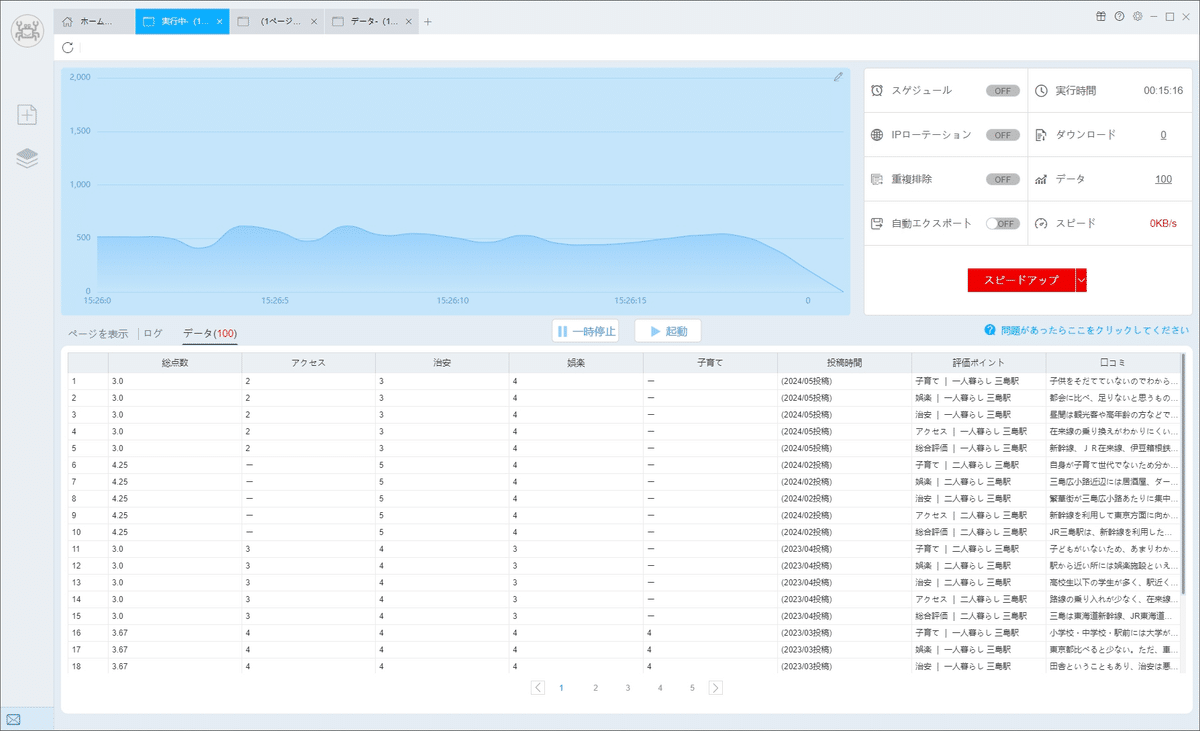This screenshot has height=731, width=1200.
Task: Go to previous page with left arrow
Action: pyautogui.click(x=538, y=687)
